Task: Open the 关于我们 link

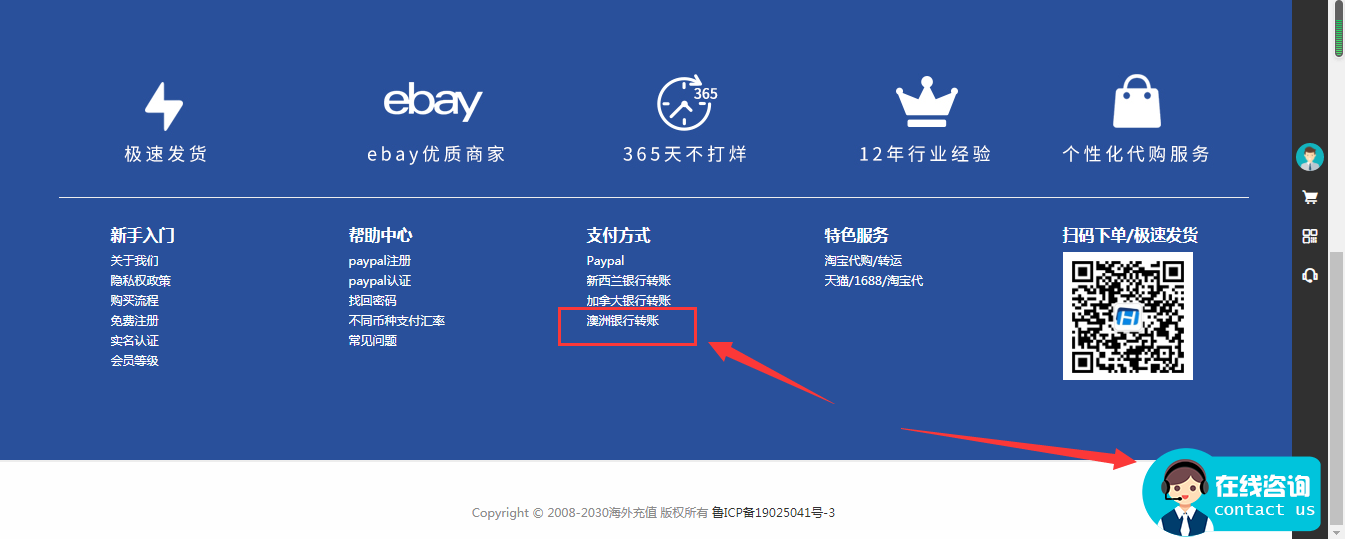Action: coord(134,261)
